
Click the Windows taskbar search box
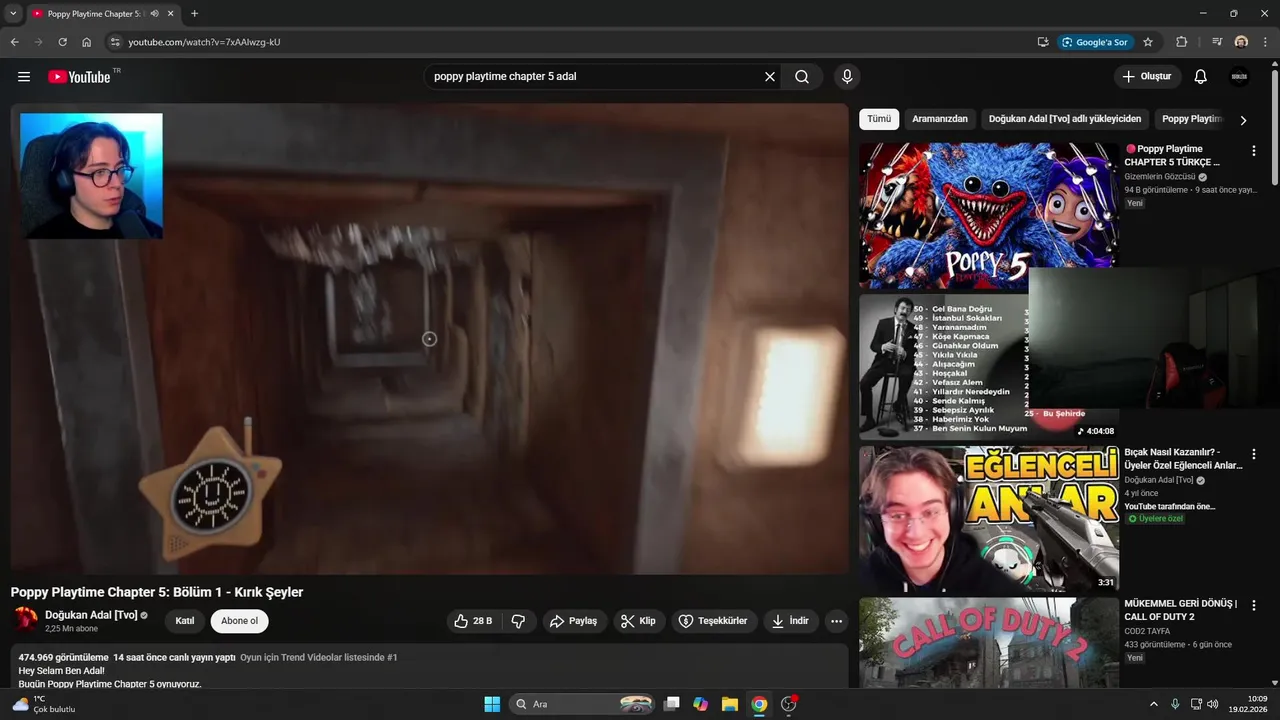583,704
